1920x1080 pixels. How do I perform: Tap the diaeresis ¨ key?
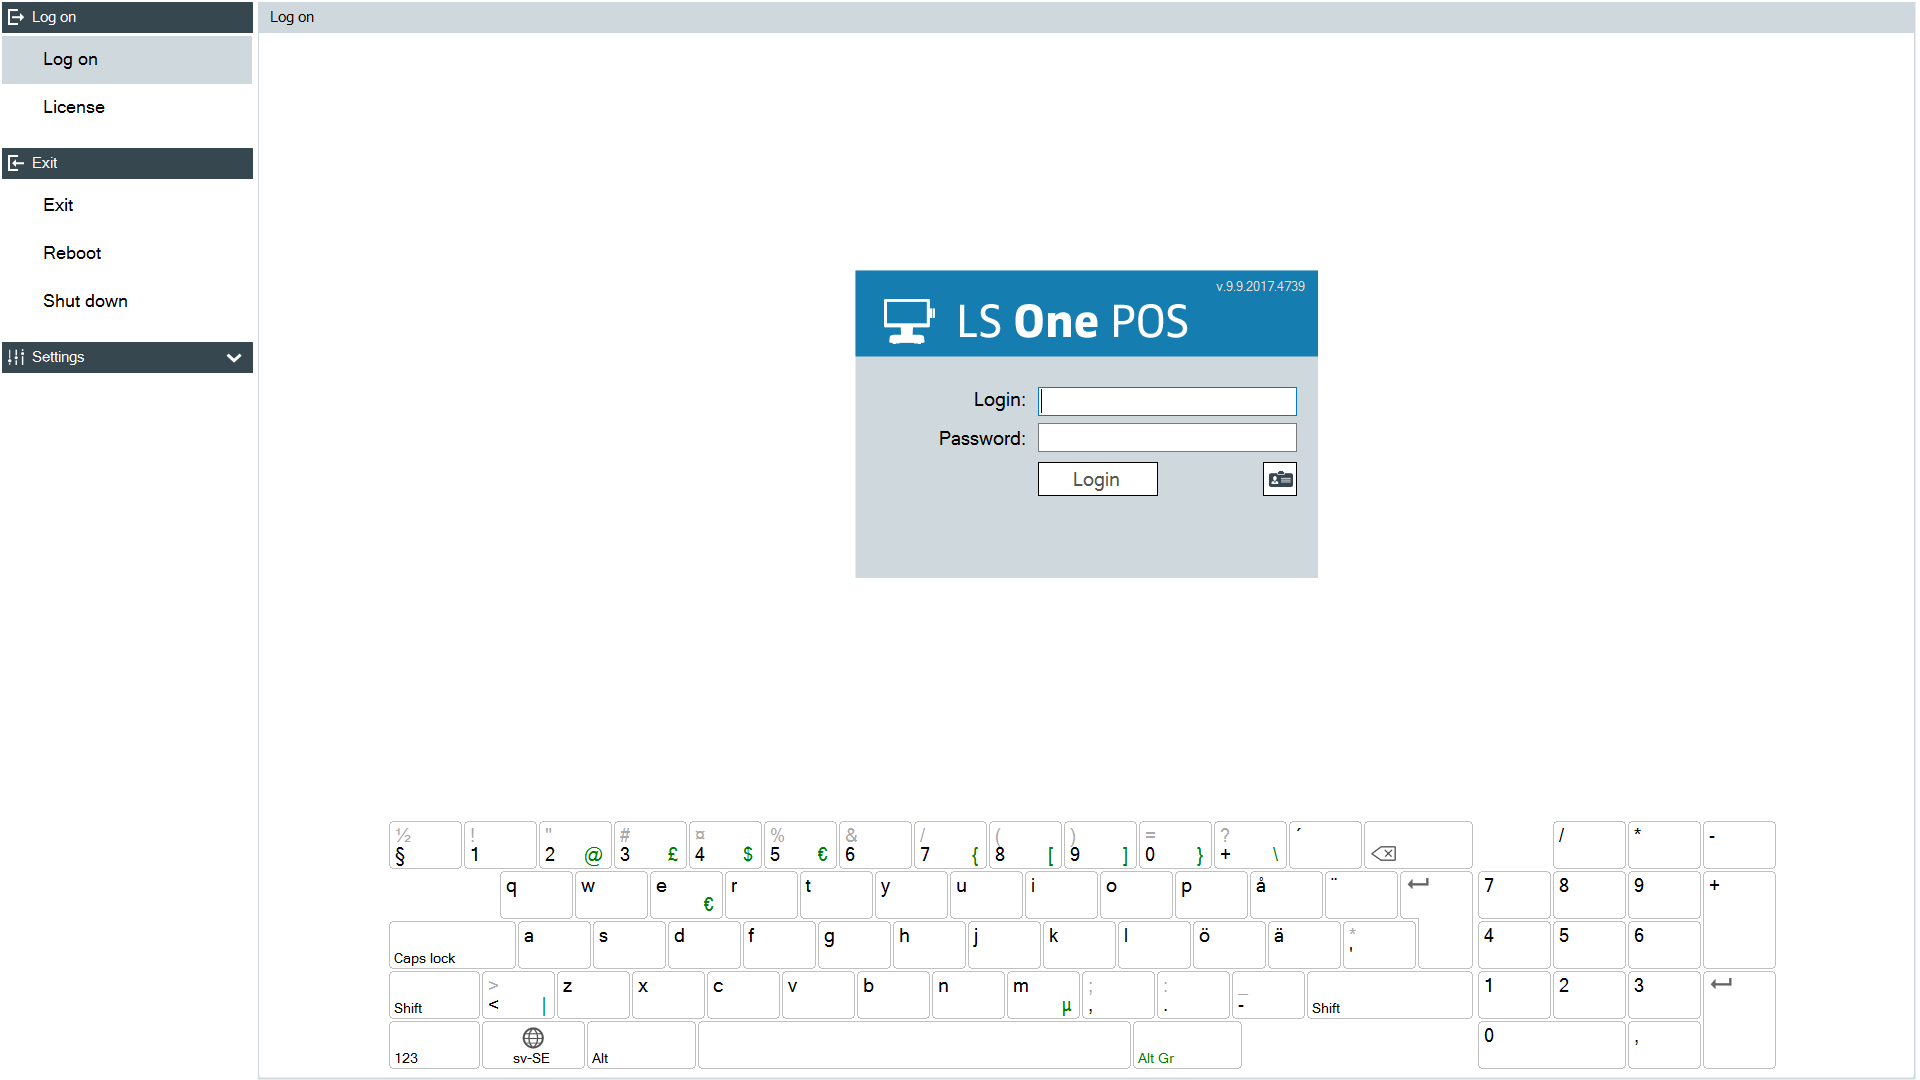coord(1361,895)
